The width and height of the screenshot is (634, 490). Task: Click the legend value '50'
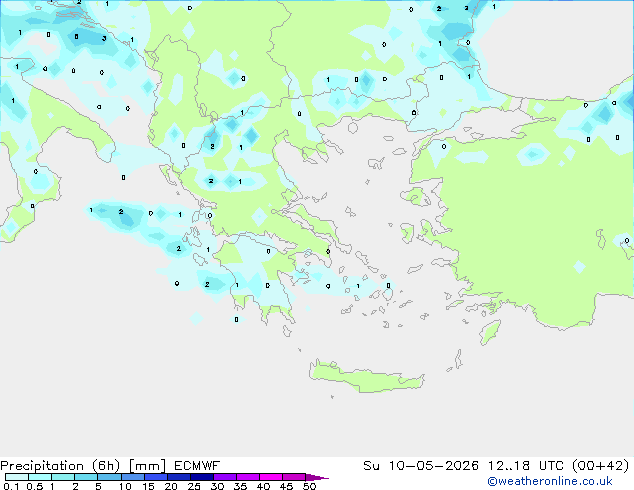pos(309,486)
